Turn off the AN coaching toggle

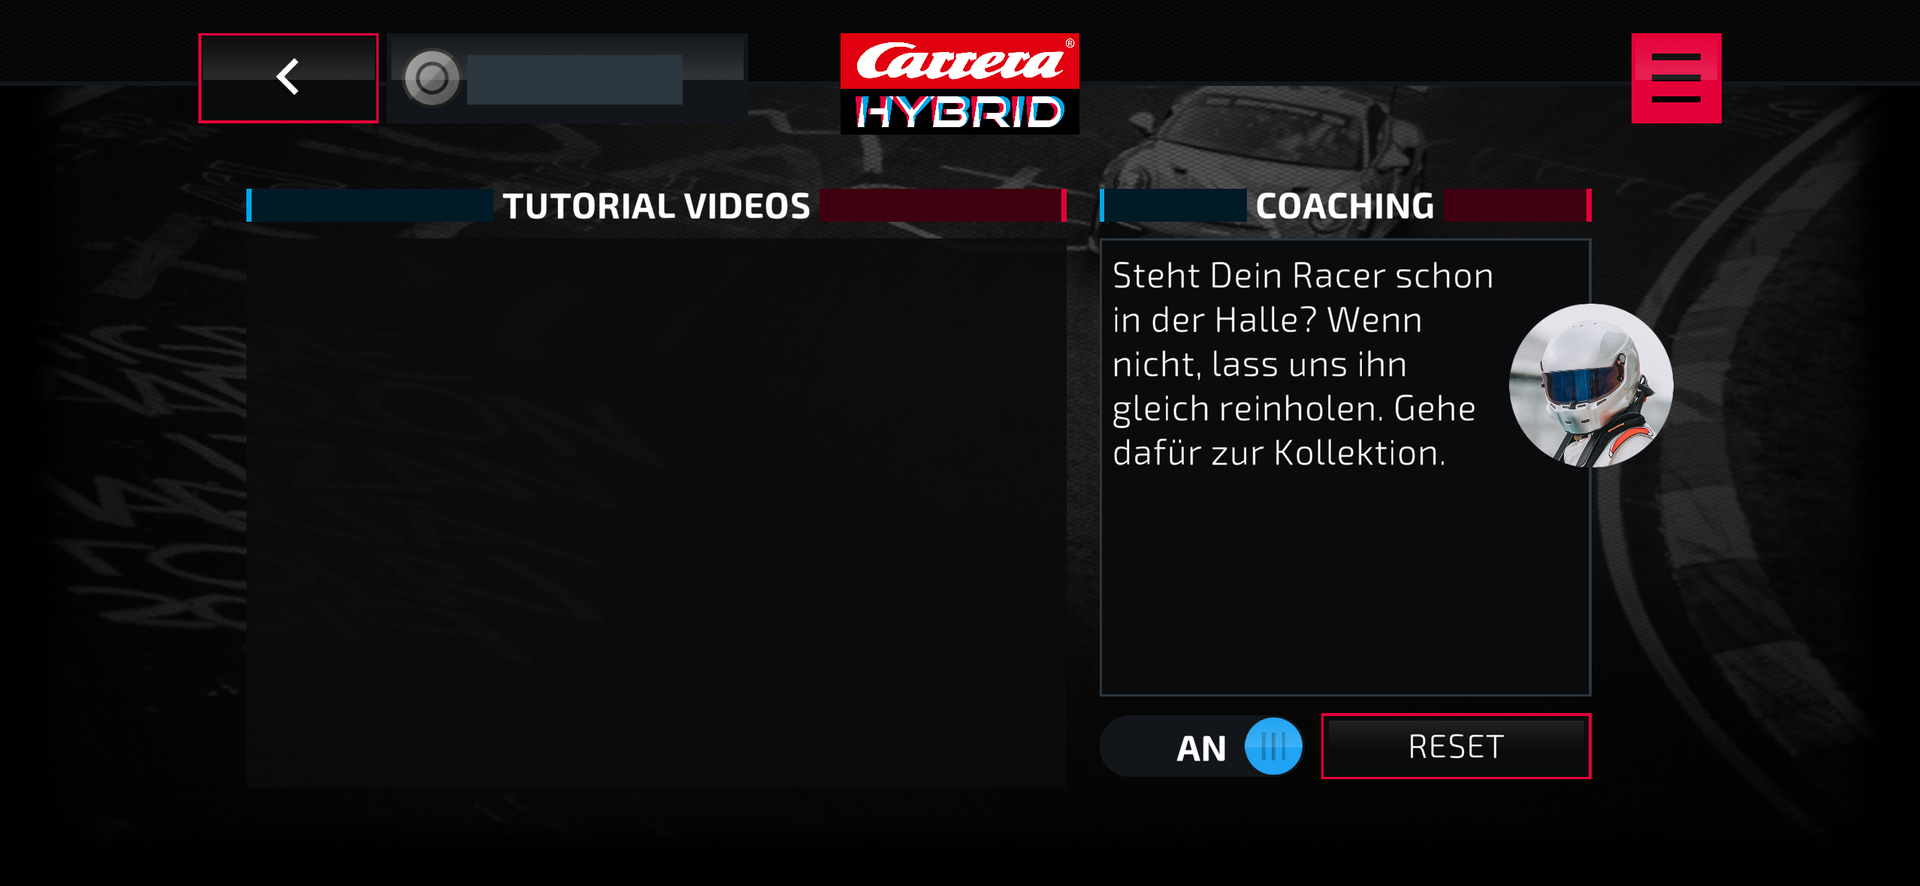click(x=1202, y=746)
